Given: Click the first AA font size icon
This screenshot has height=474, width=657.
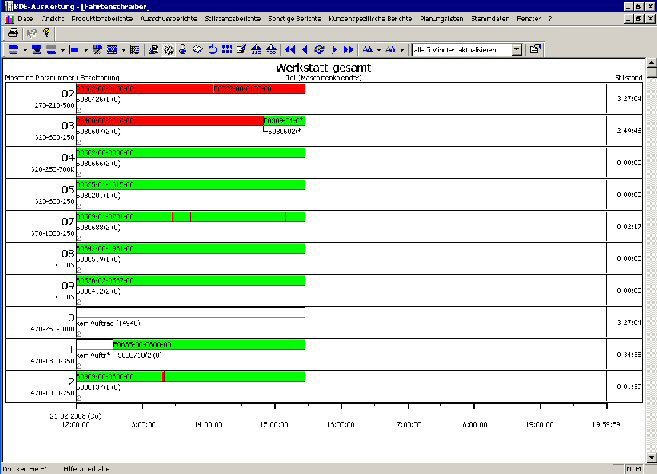Looking at the screenshot, I should 368,50.
